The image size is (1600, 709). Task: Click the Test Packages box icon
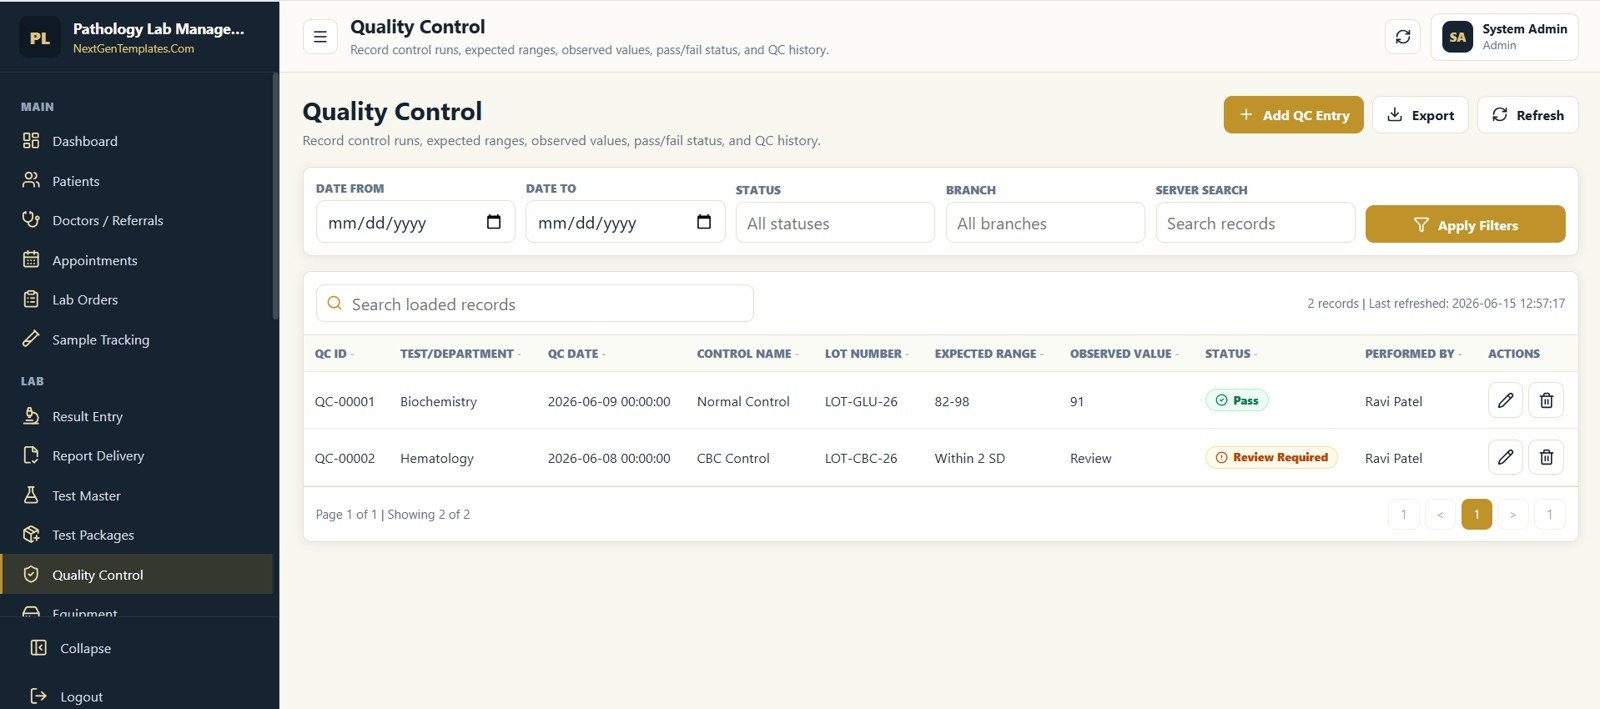pos(31,535)
